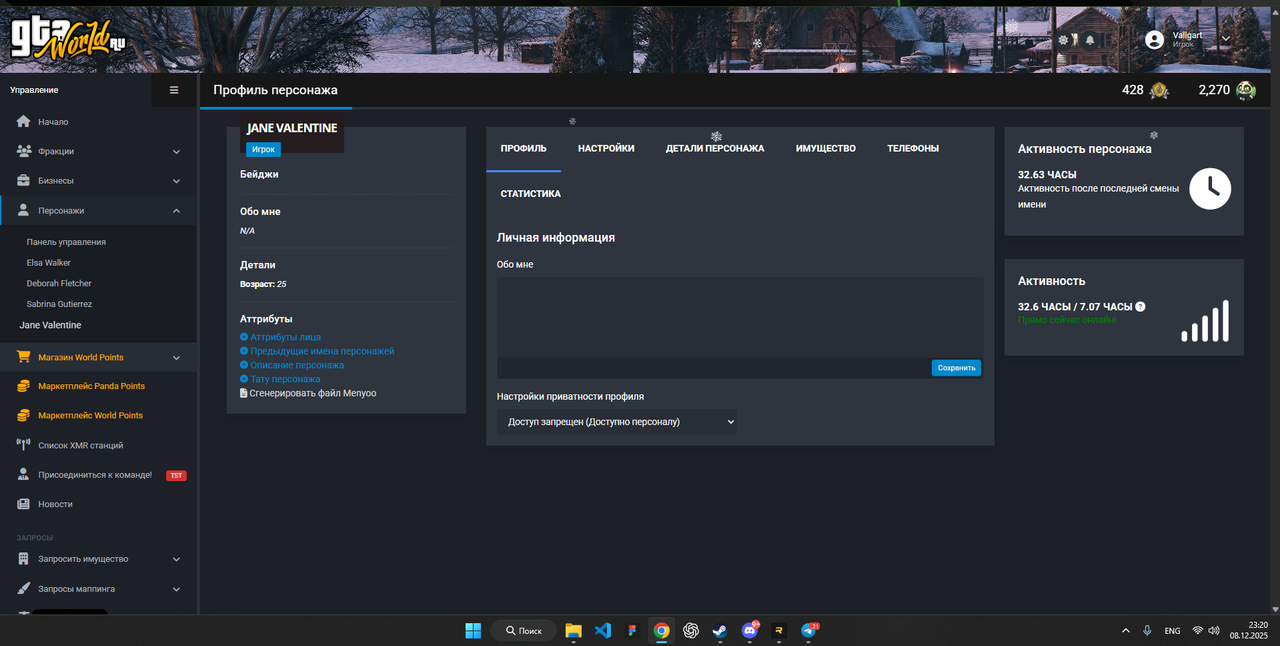Click the Vallgart user avatar
This screenshot has width=1280, height=646.
pyautogui.click(x=1155, y=40)
